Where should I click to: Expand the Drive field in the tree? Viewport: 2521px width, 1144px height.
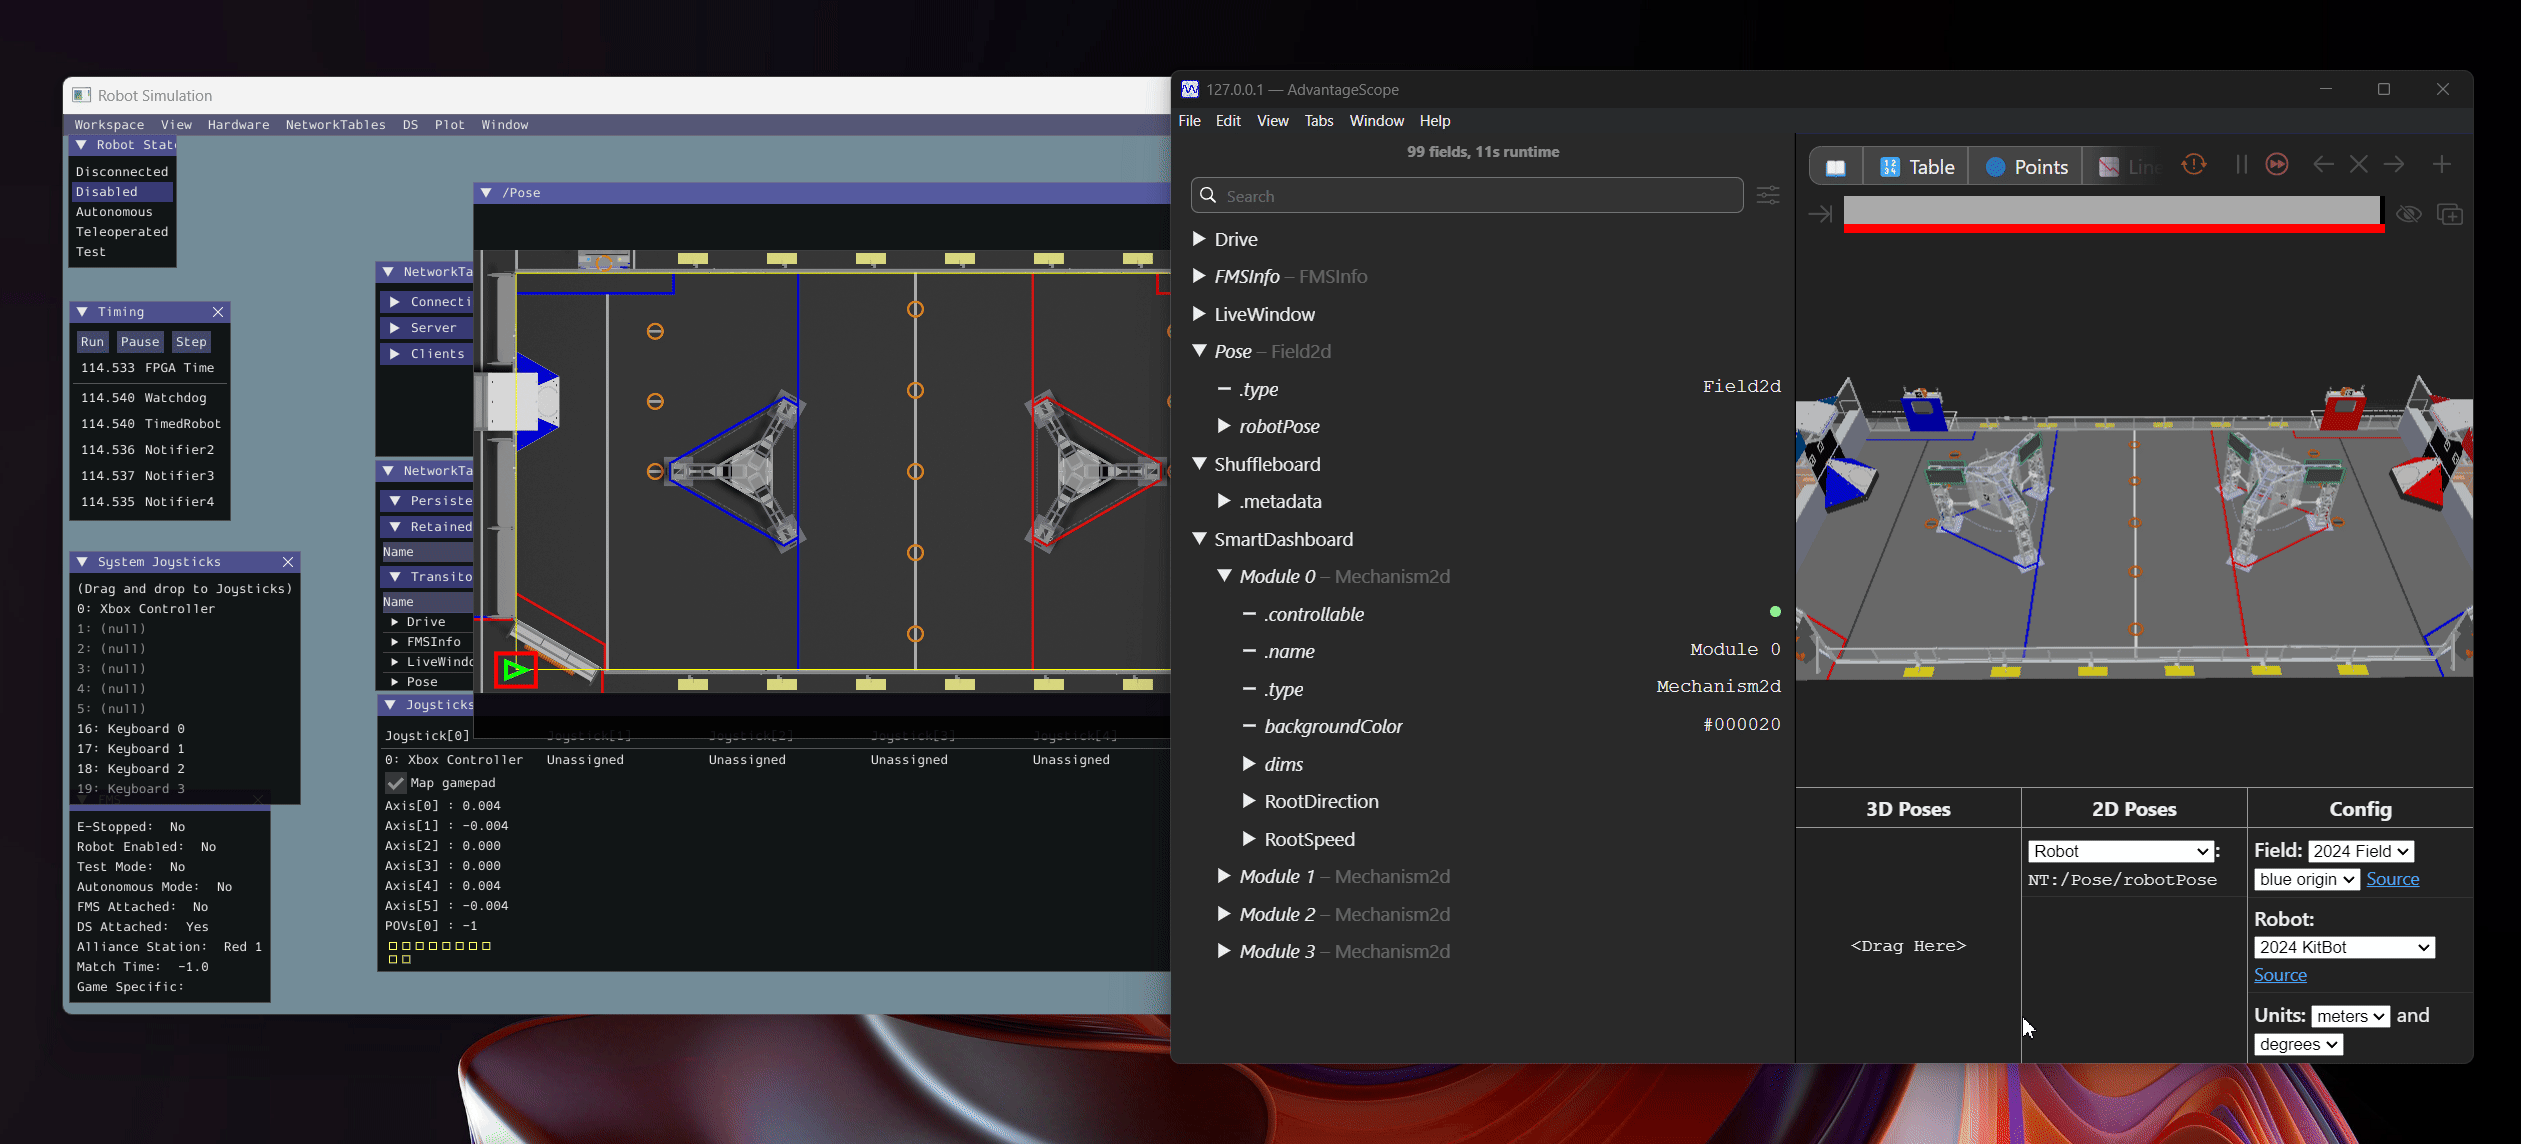point(1199,239)
